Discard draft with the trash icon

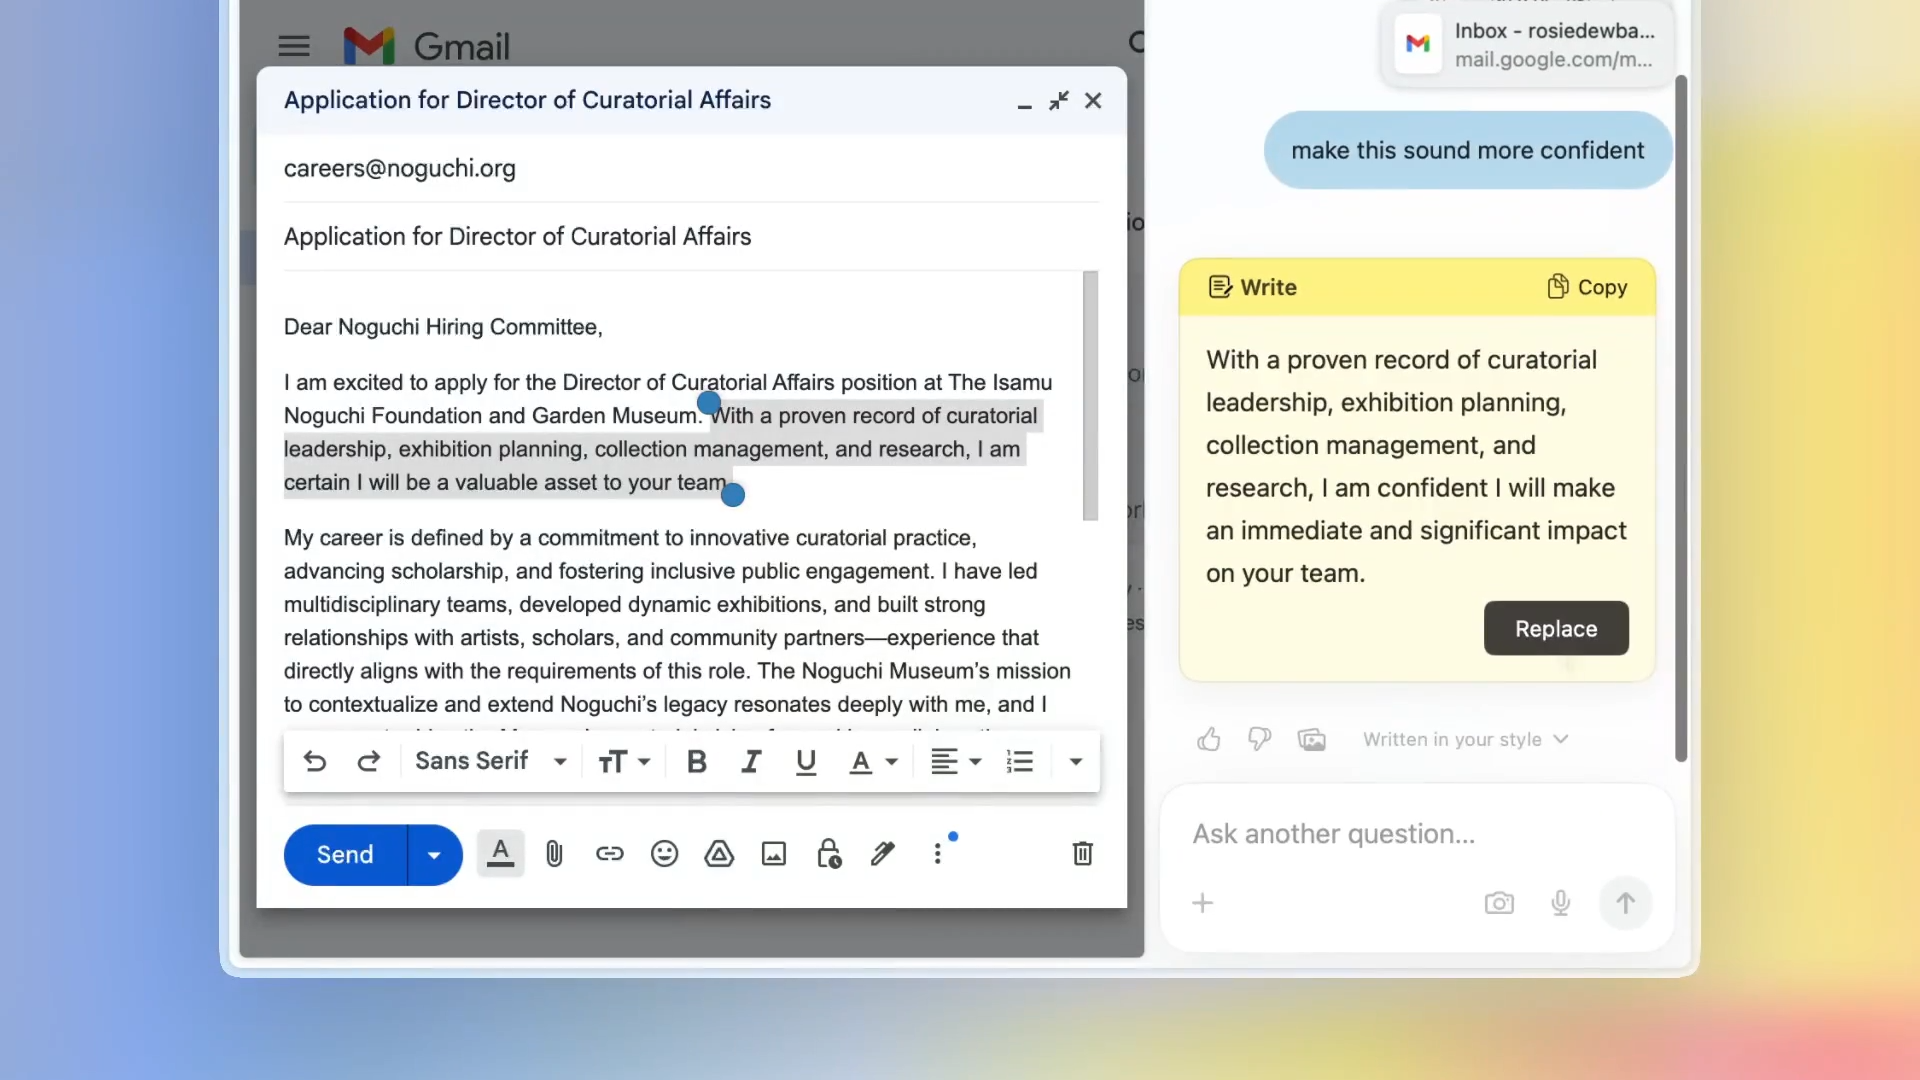[1082, 854]
